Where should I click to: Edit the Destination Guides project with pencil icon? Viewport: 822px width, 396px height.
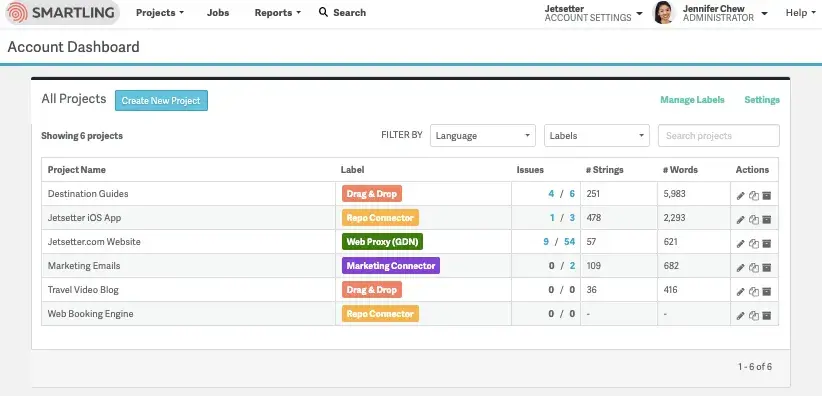[x=740, y=196]
